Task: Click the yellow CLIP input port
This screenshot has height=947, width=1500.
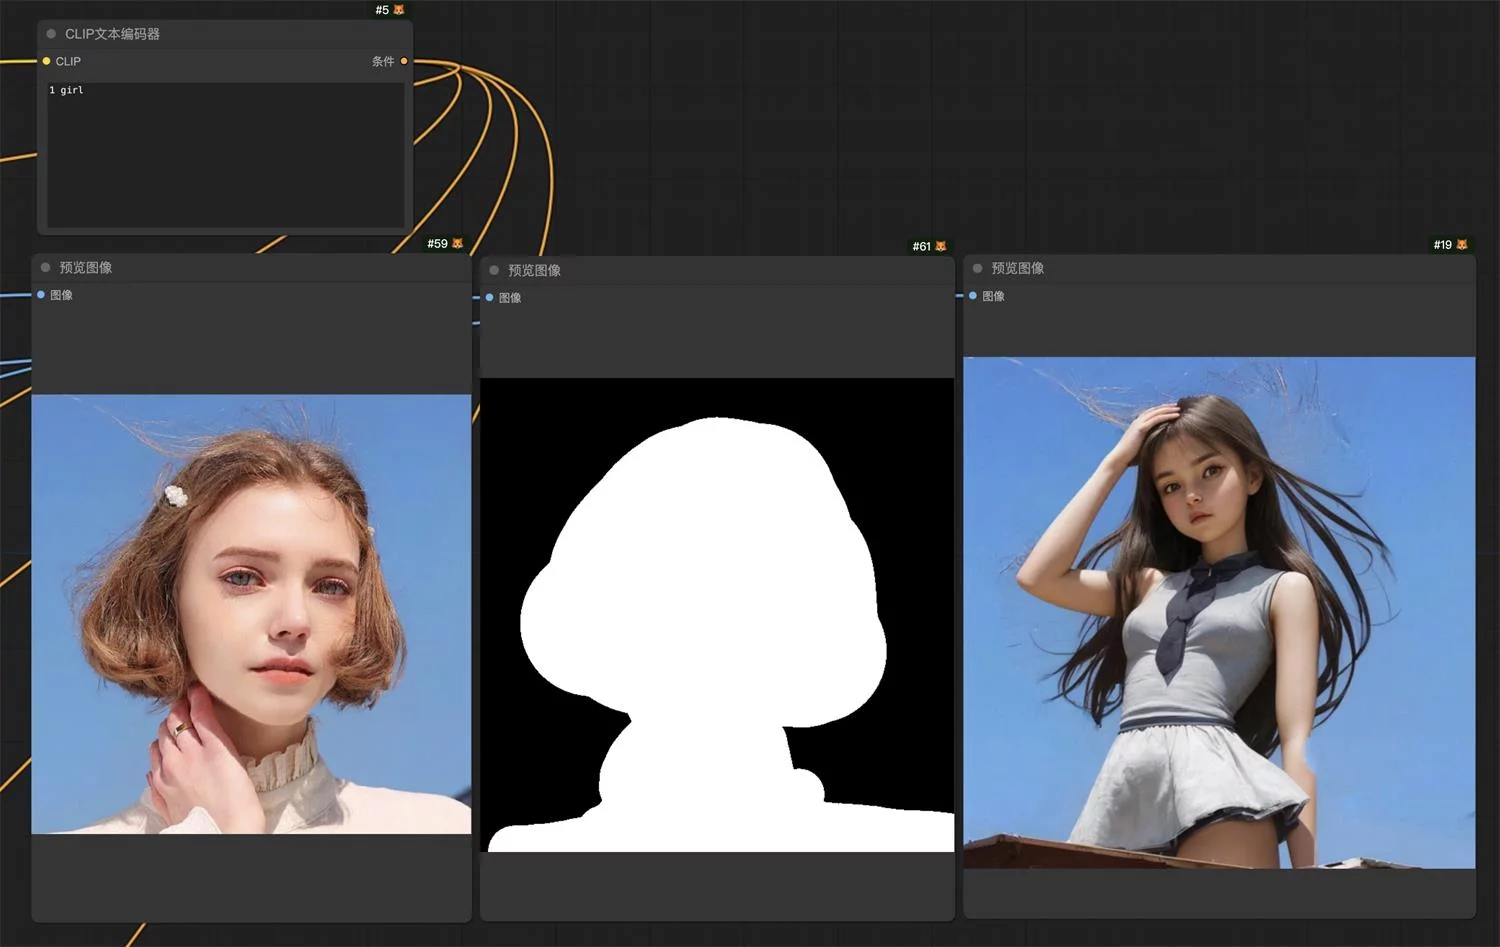Action: coord(46,61)
